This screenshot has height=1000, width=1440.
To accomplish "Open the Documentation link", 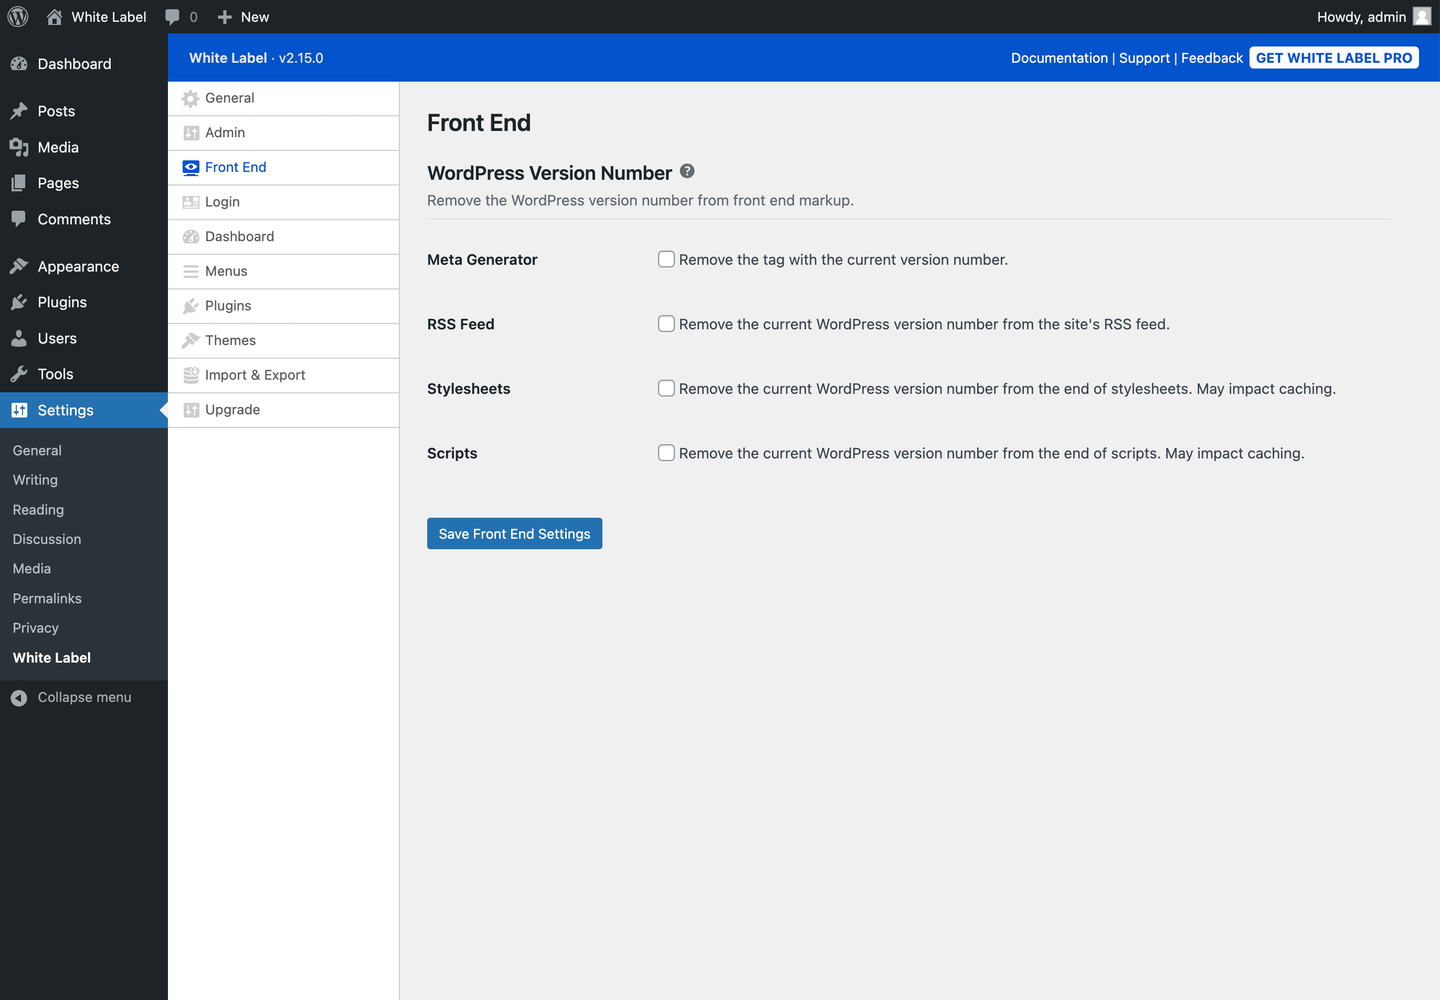I will click(1059, 58).
